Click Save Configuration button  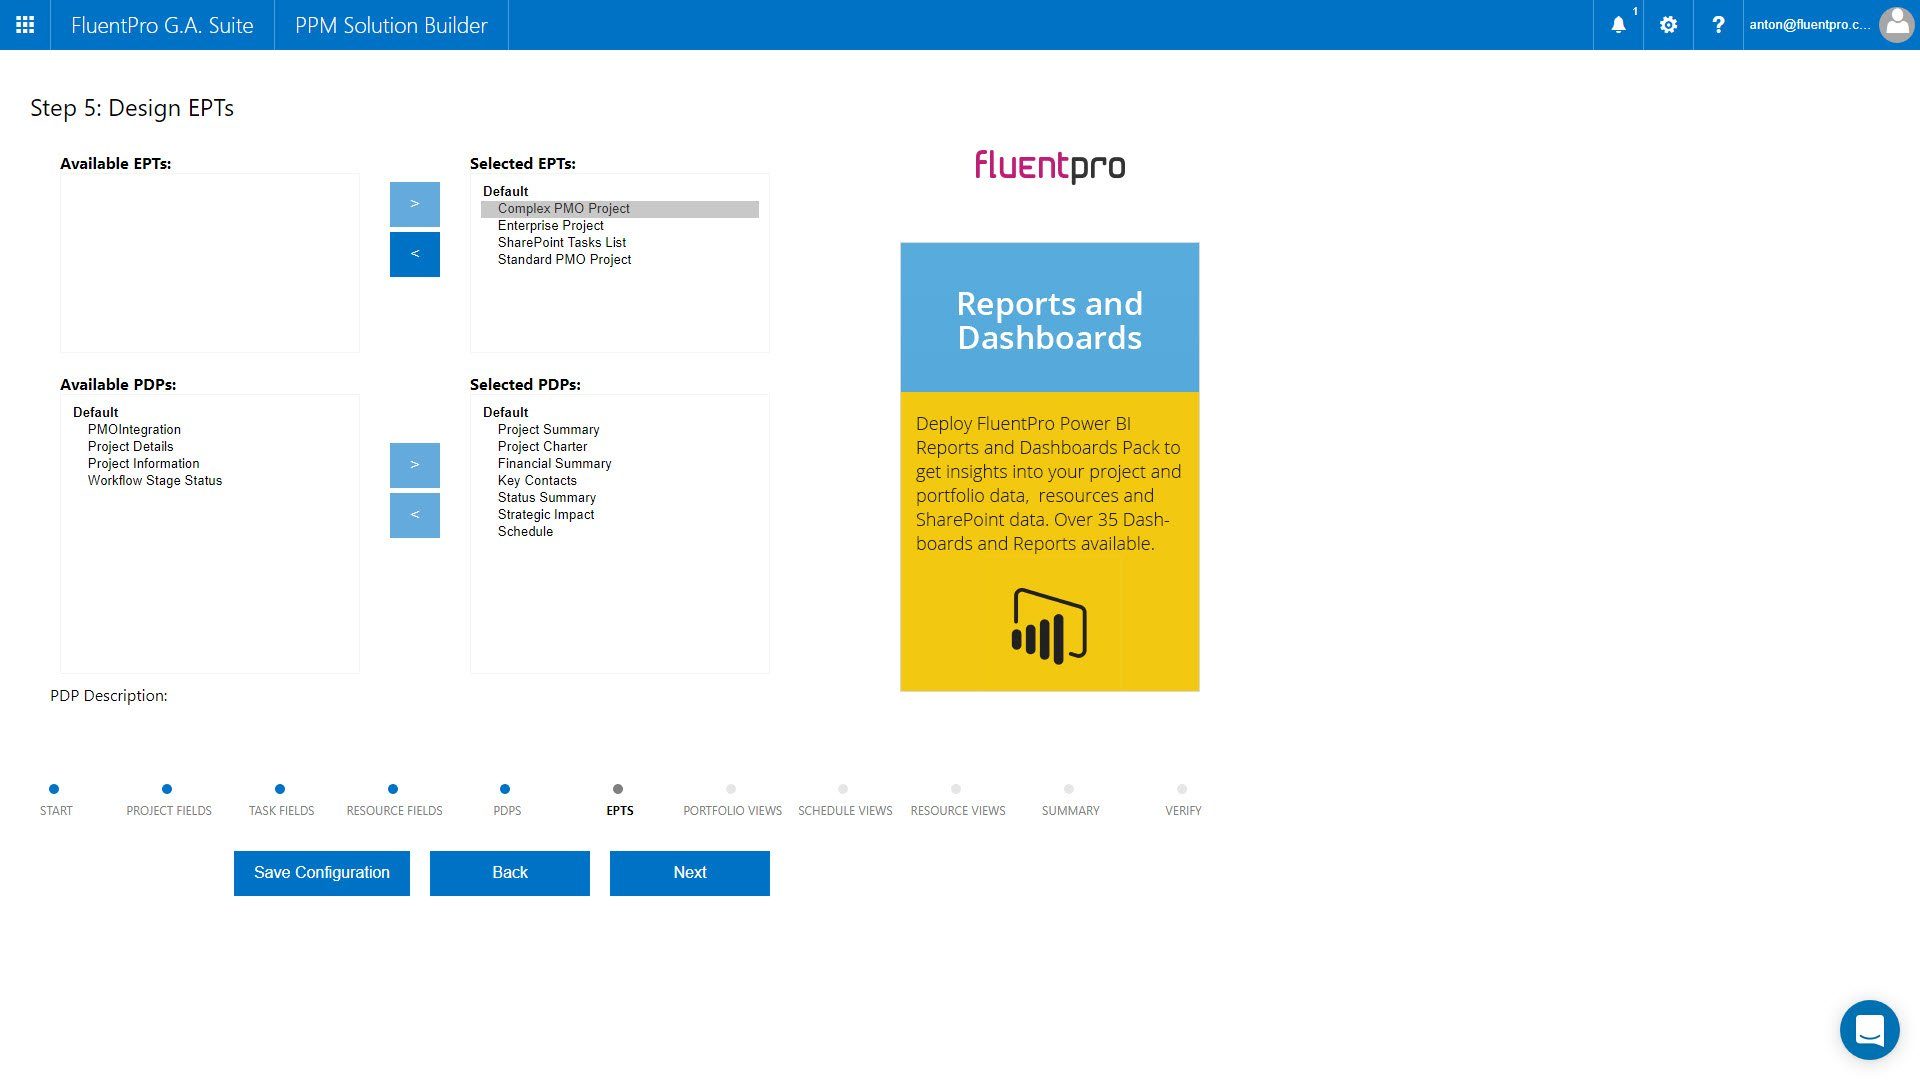tap(322, 873)
